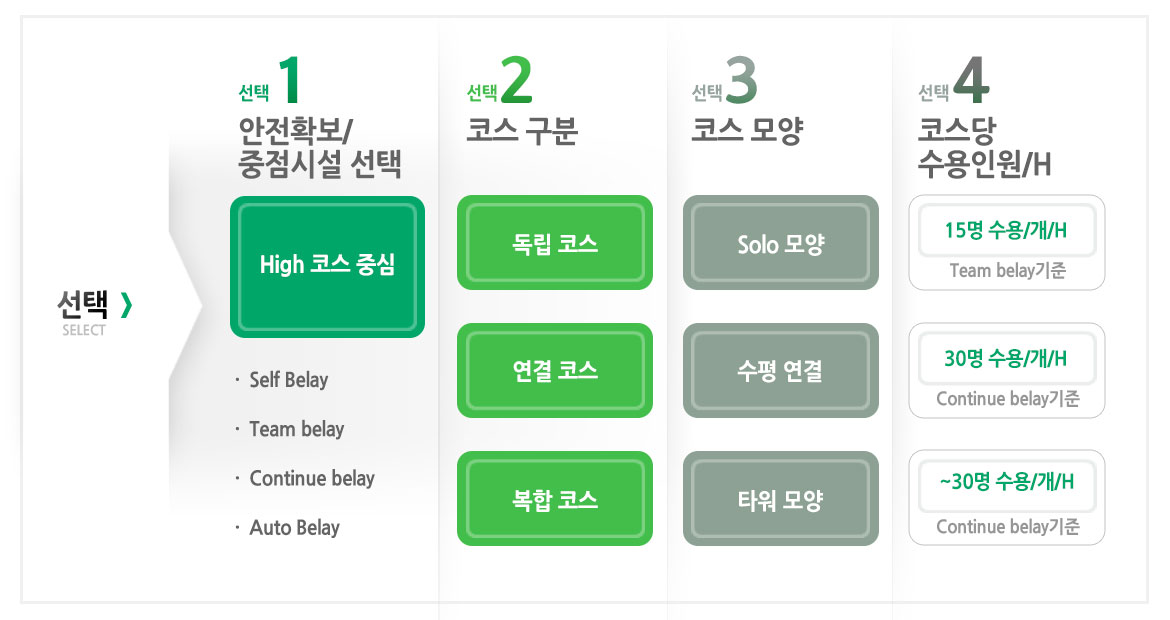
Task: Click the 선택 2 코스 구분 heading
Action: [522, 101]
